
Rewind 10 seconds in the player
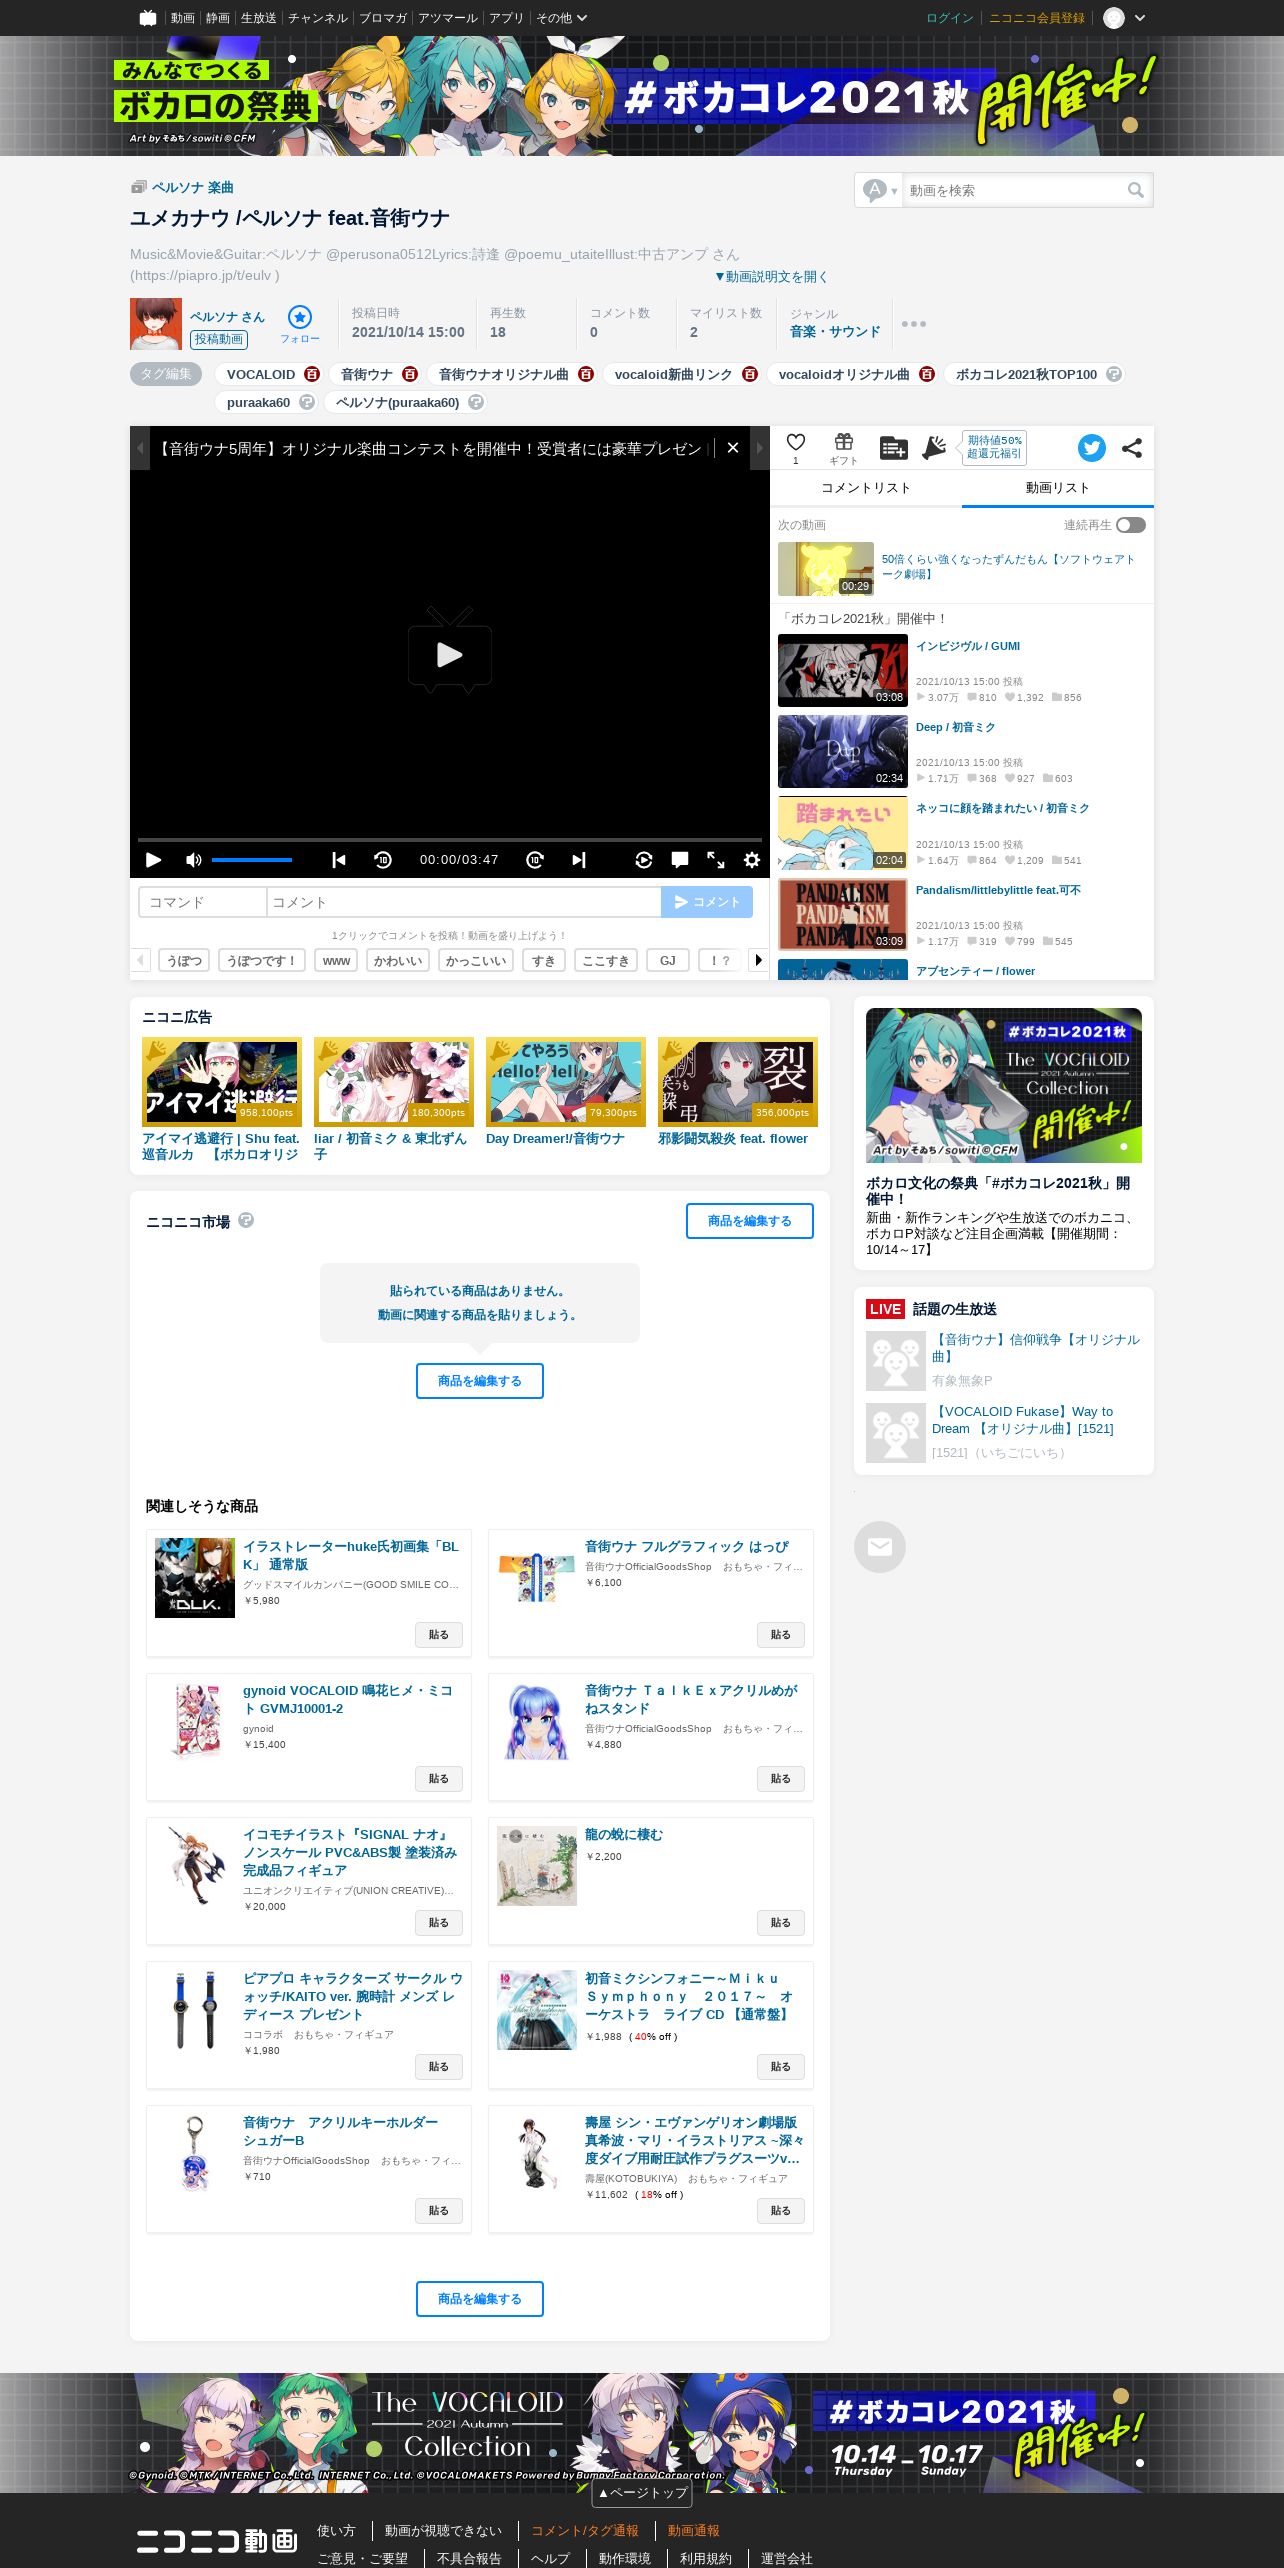tap(383, 860)
